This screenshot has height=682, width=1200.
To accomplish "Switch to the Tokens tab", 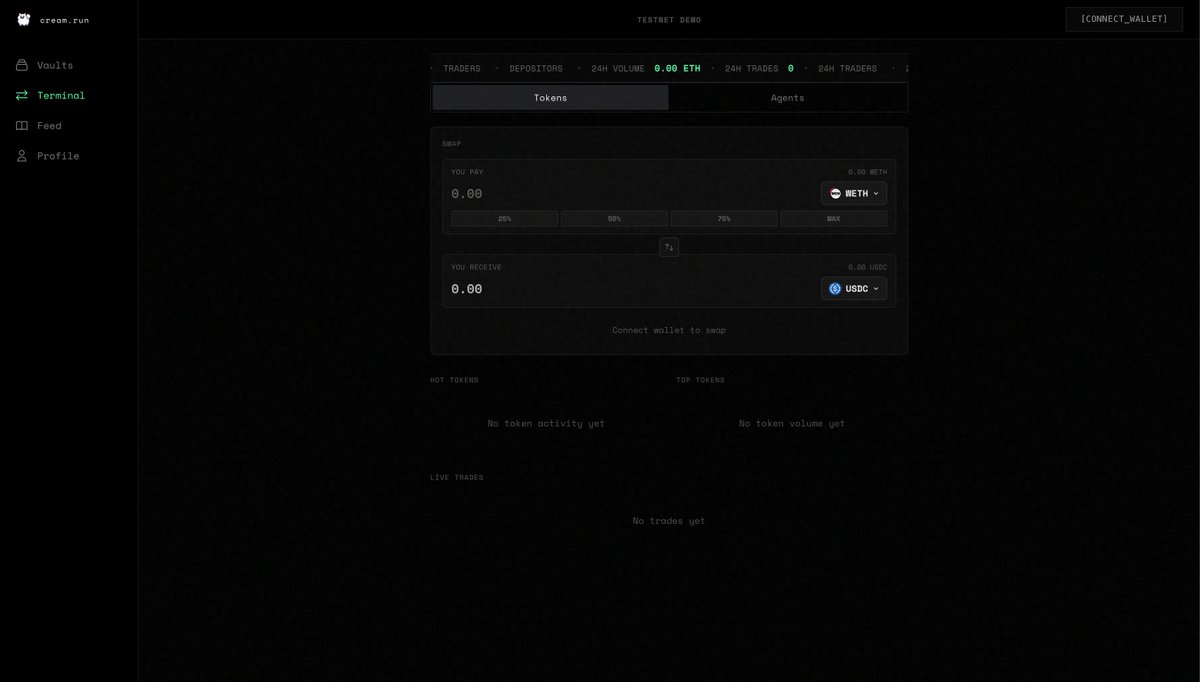I will click(x=551, y=98).
